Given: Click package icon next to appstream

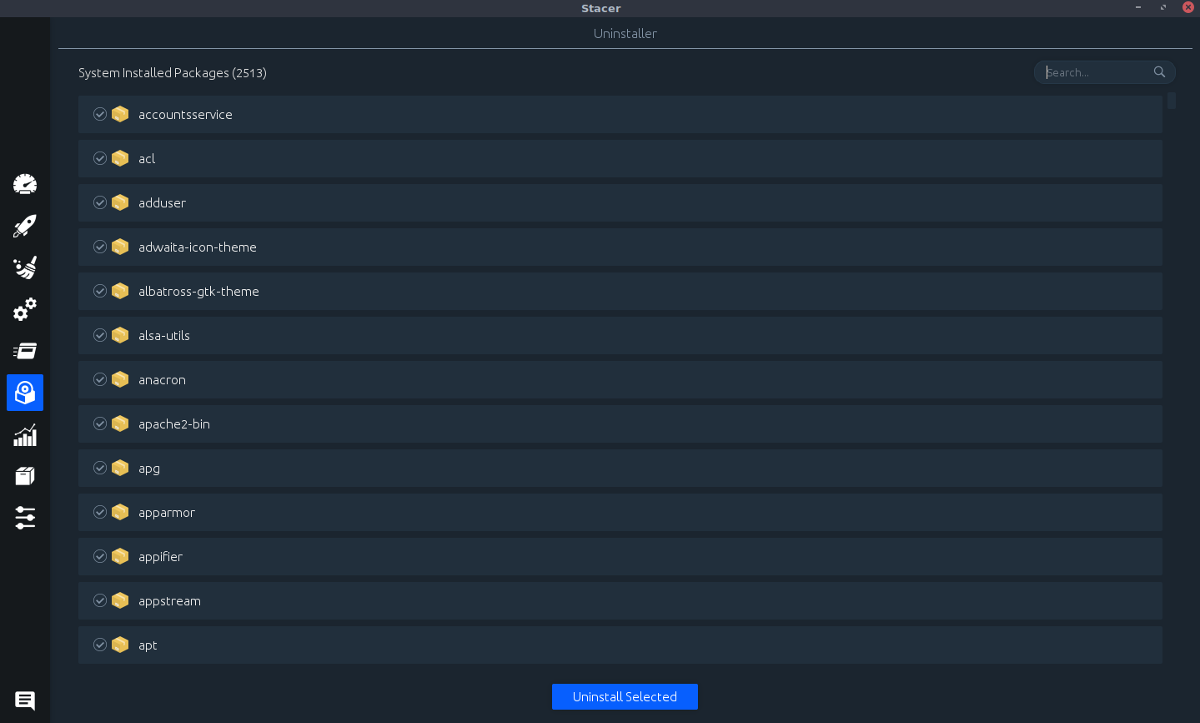Looking at the screenshot, I should pos(120,600).
